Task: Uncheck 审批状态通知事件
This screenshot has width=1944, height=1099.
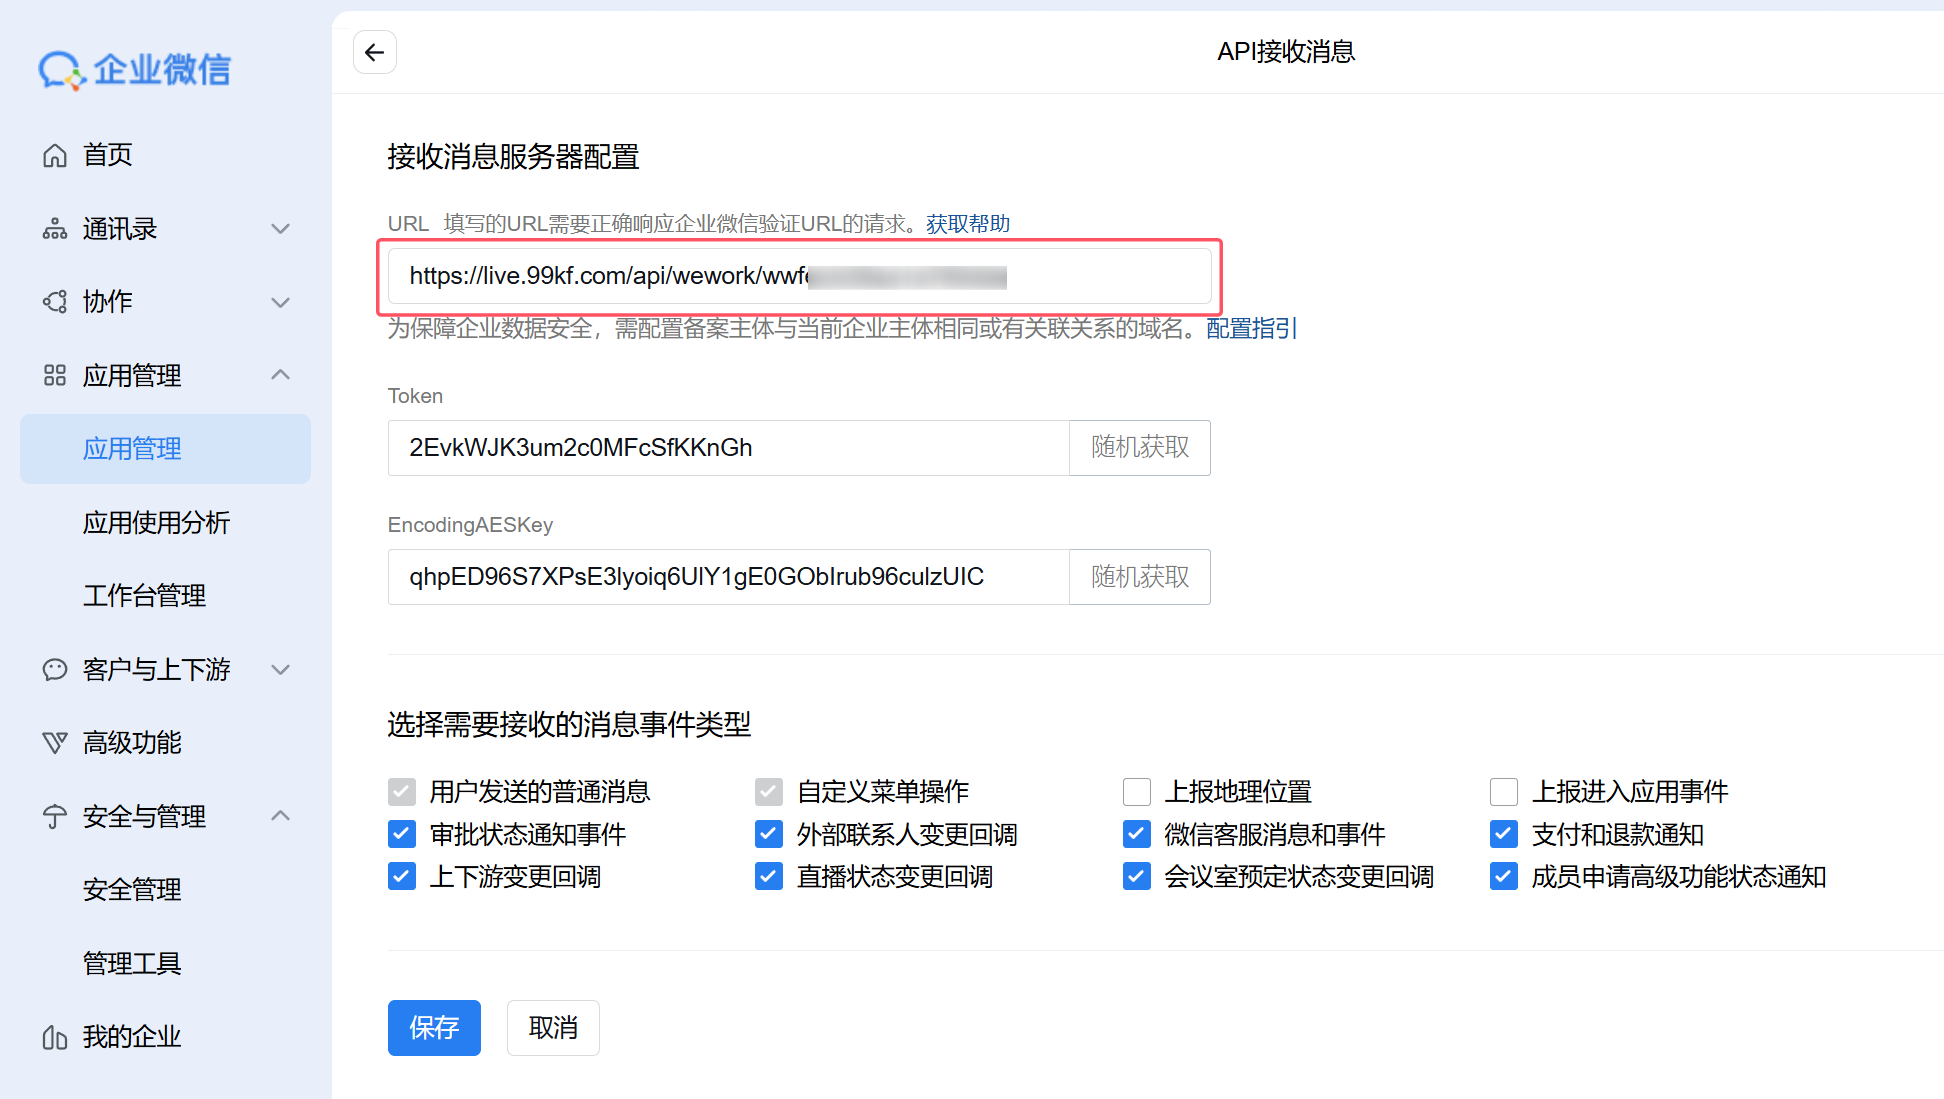Action: click(x=402, y=834)
